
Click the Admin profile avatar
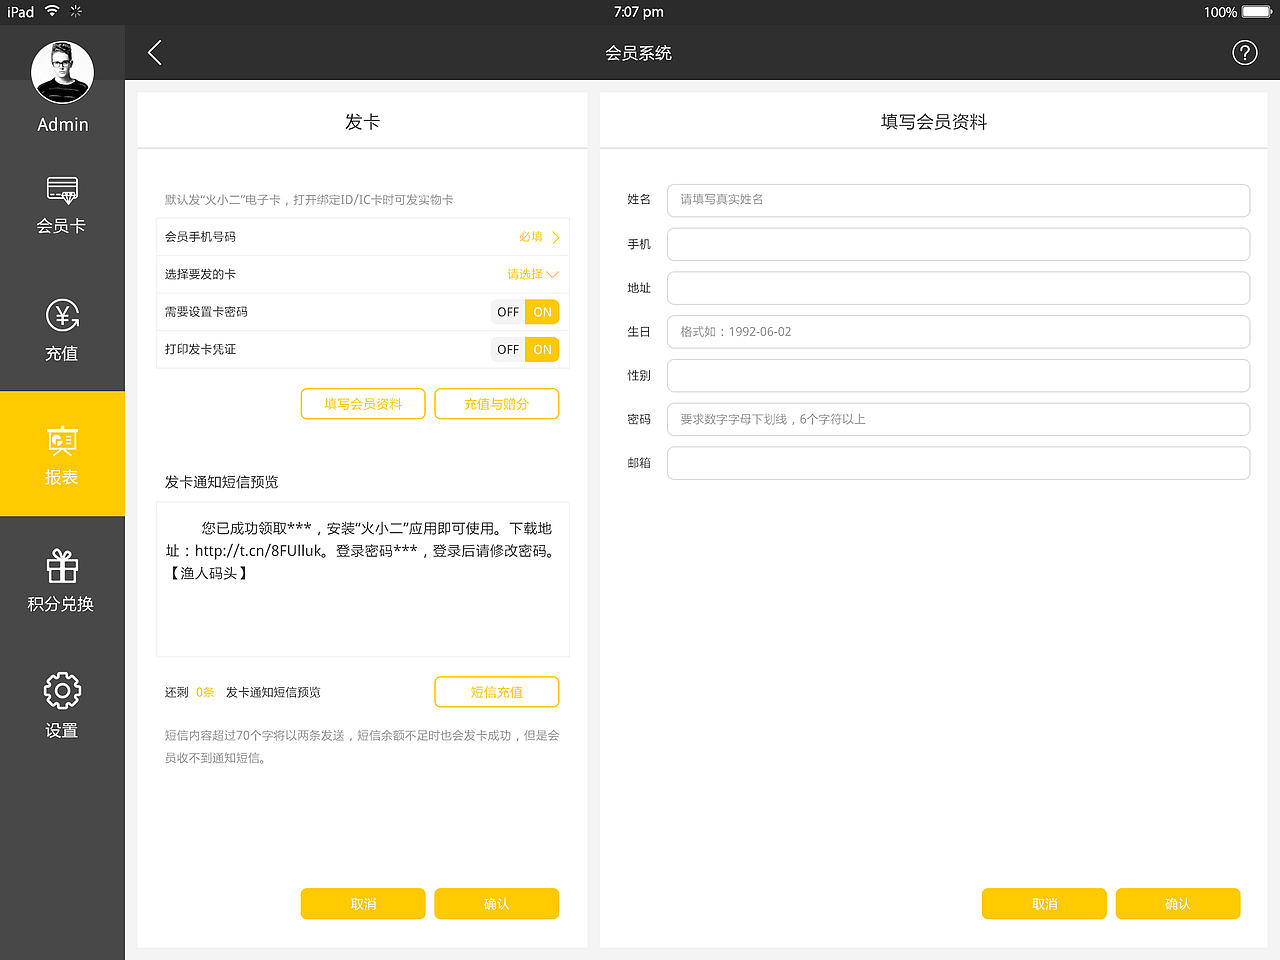[62, 72]
